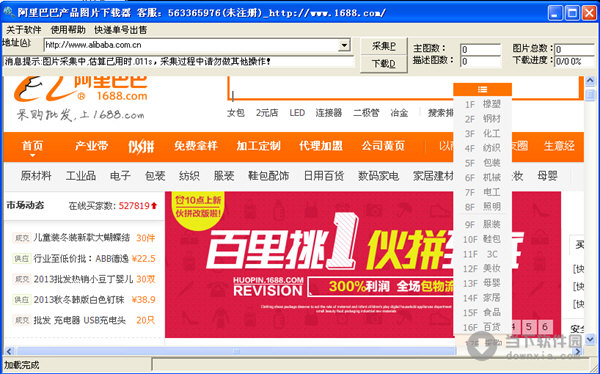
Task: Open the 连接器 search suggestion link
Action: click(x=328, y=113)
